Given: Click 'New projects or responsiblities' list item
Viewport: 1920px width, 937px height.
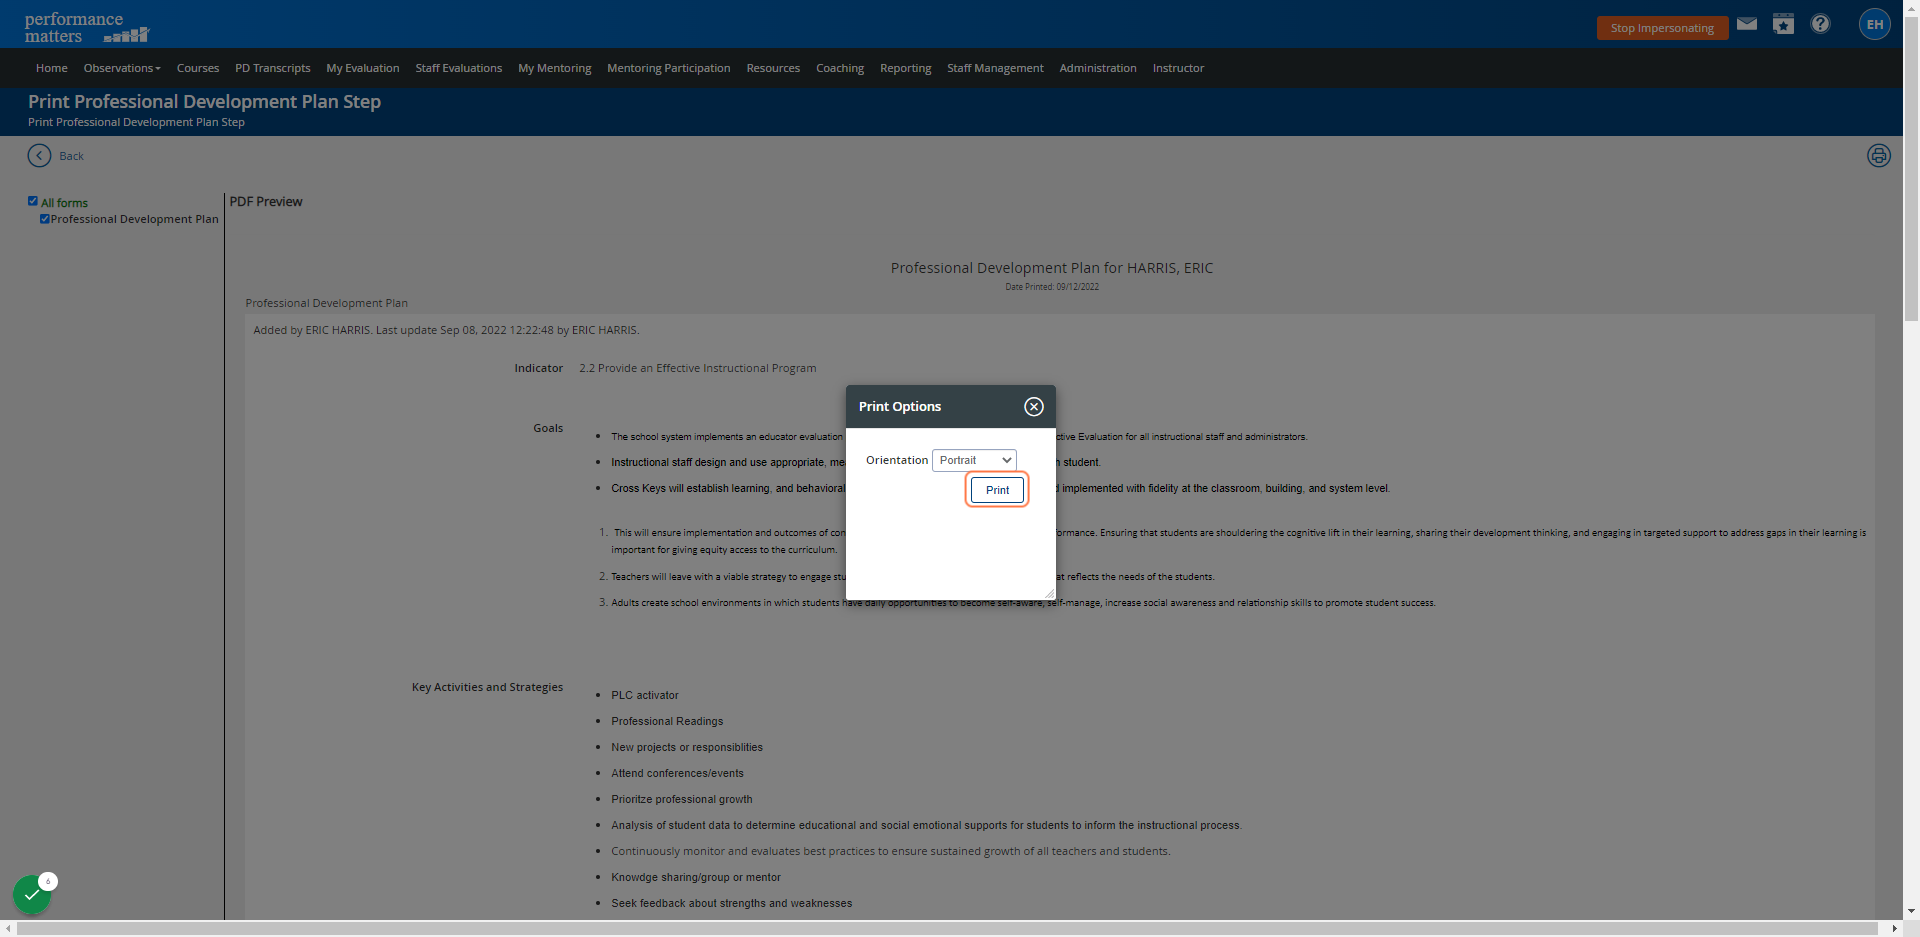Looking at the screenshot, I should (x=687, y=747).
